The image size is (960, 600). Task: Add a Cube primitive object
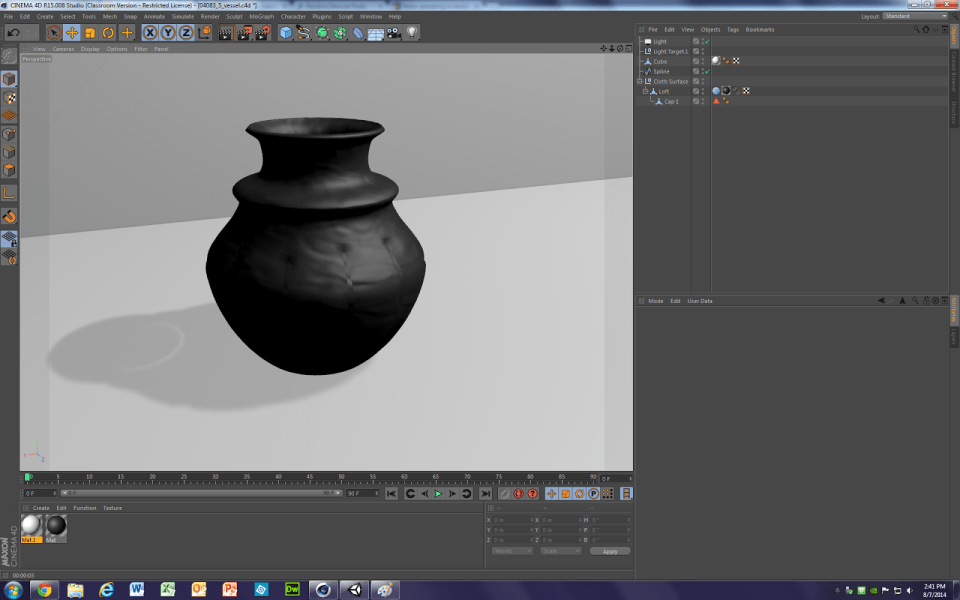286,33
